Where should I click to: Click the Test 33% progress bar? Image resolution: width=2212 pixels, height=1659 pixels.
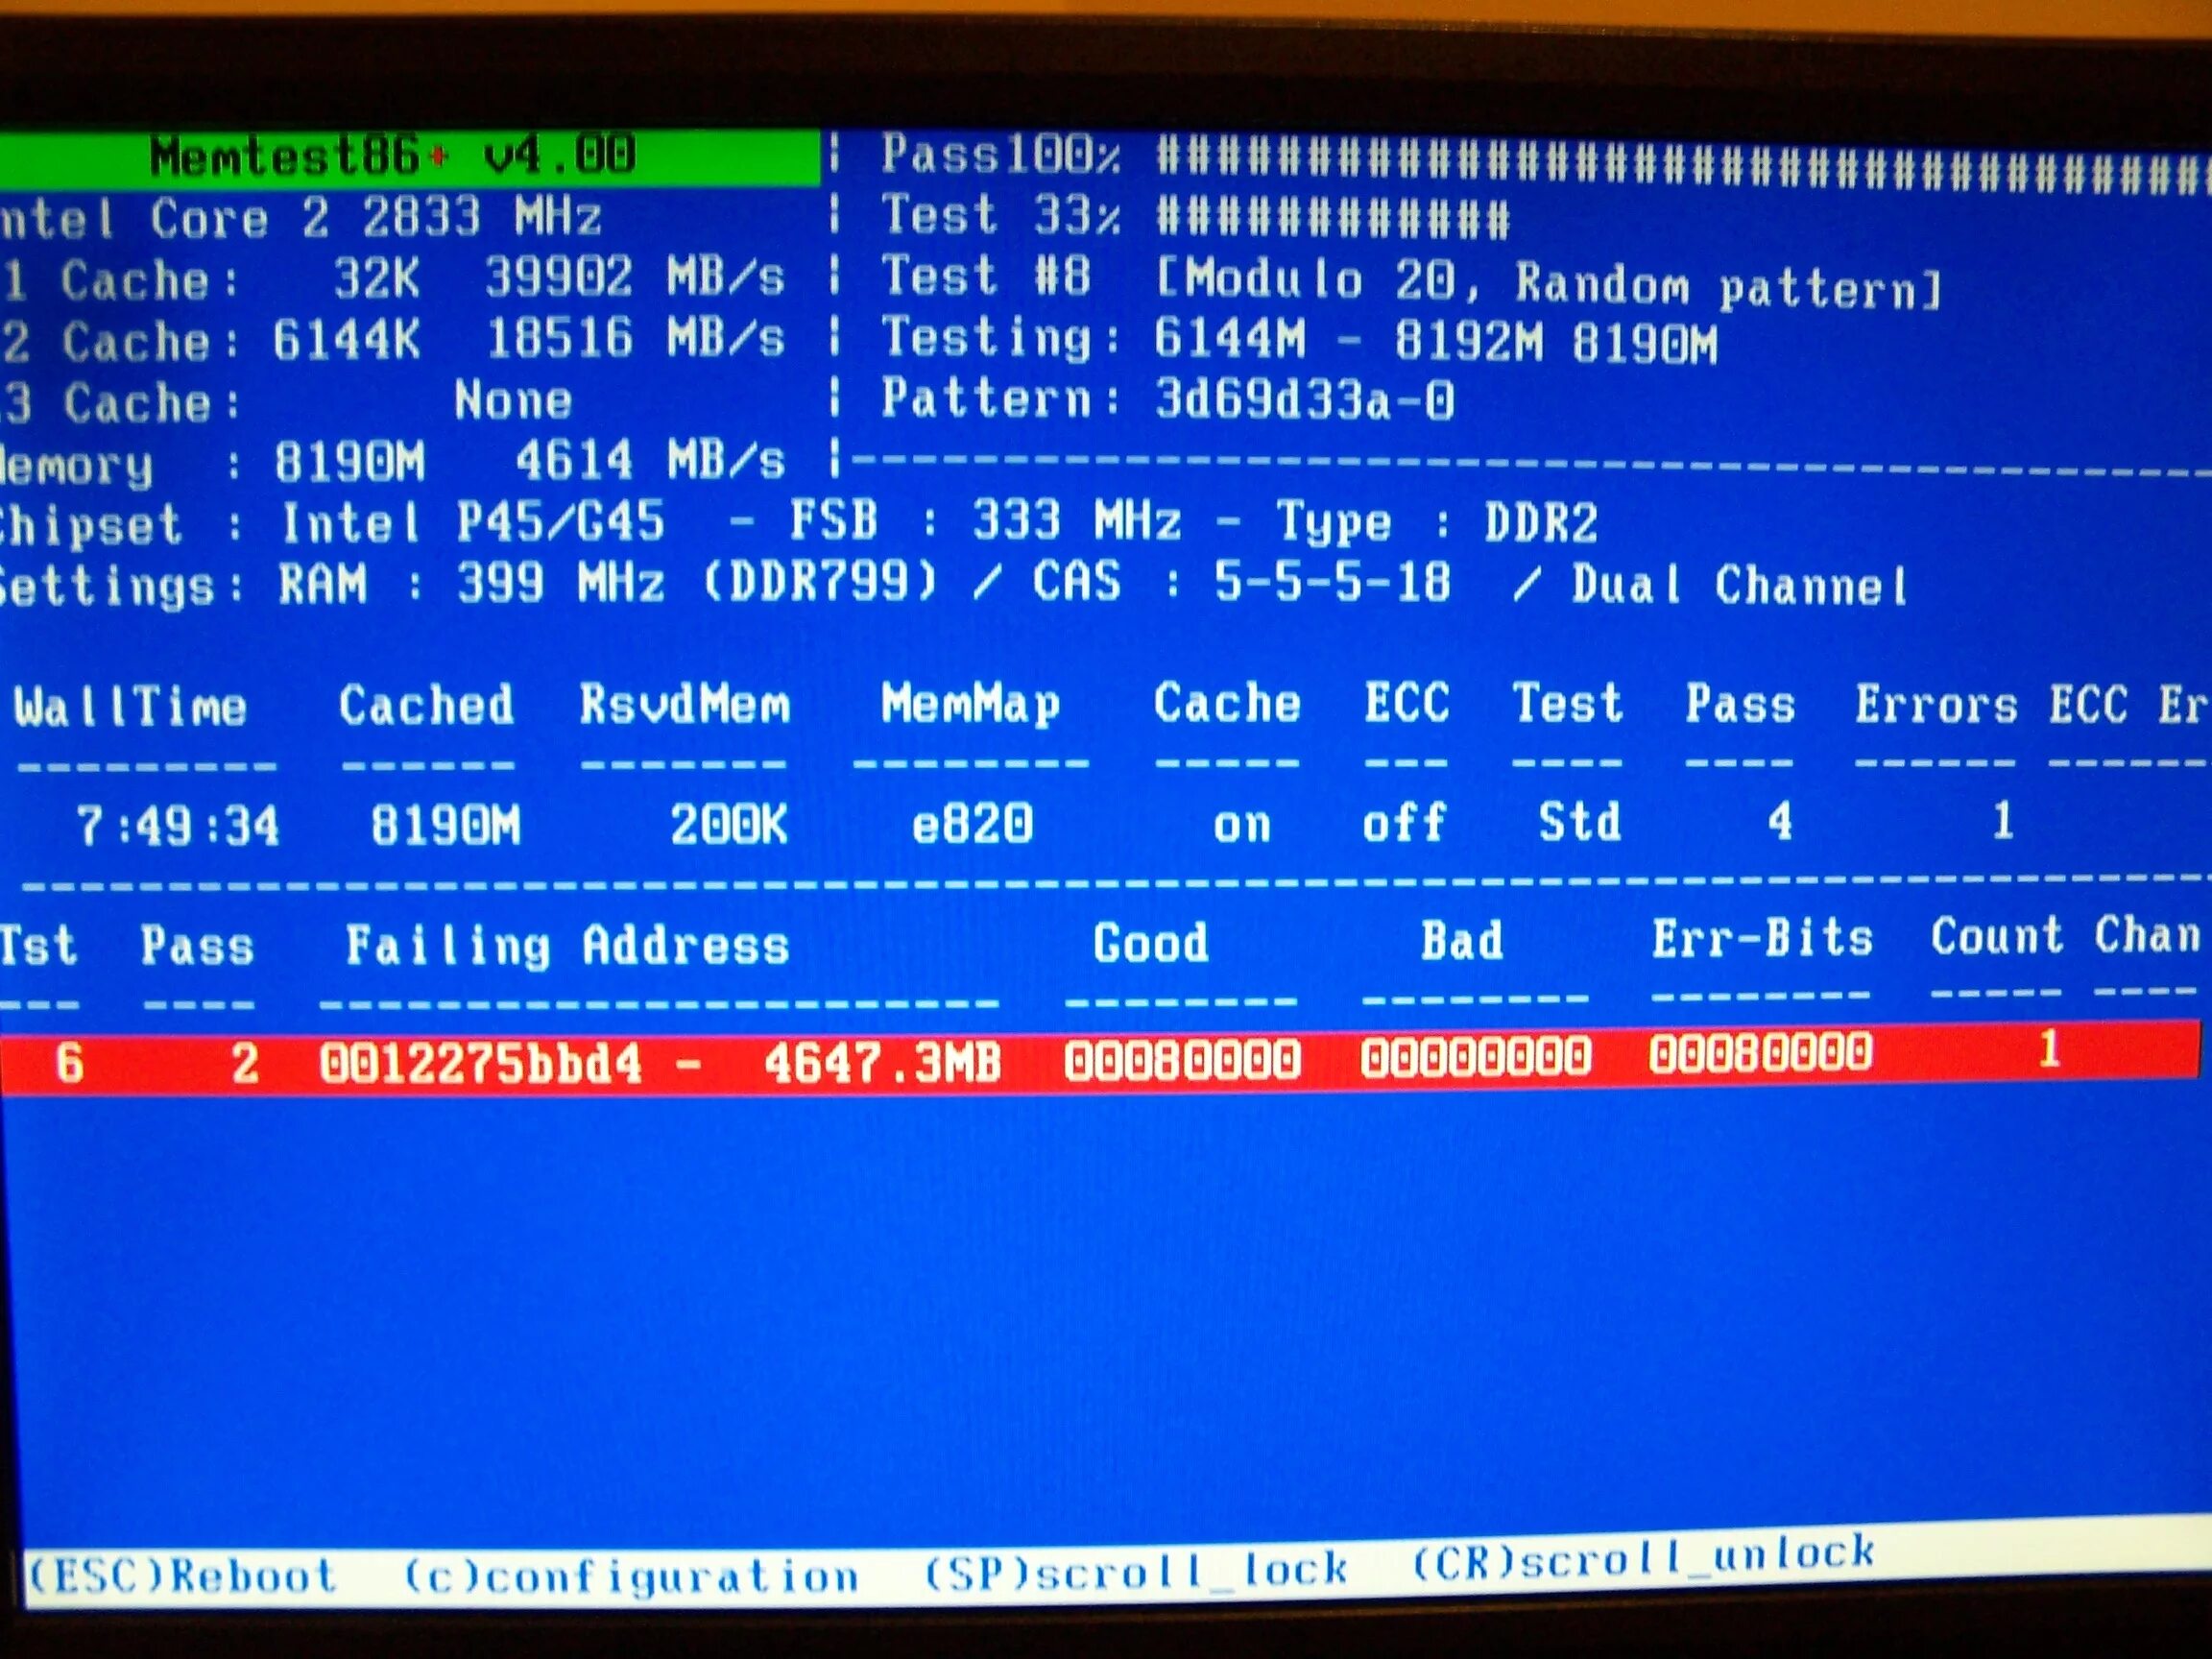click(1332, 218)
